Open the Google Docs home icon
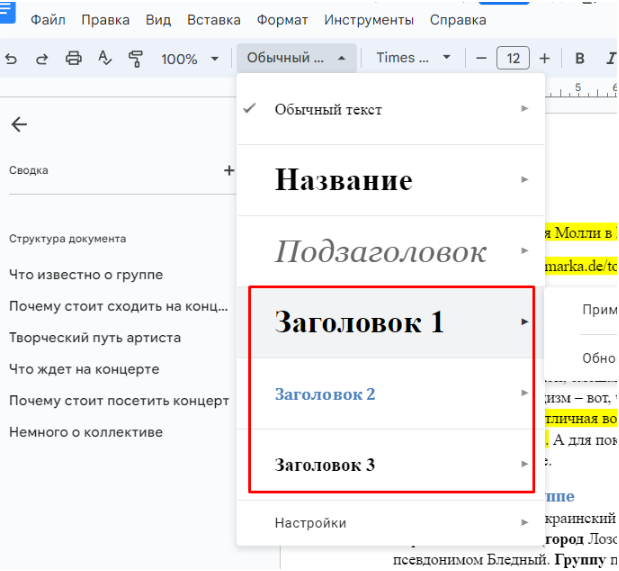The image size is (619, 571). 7,12
